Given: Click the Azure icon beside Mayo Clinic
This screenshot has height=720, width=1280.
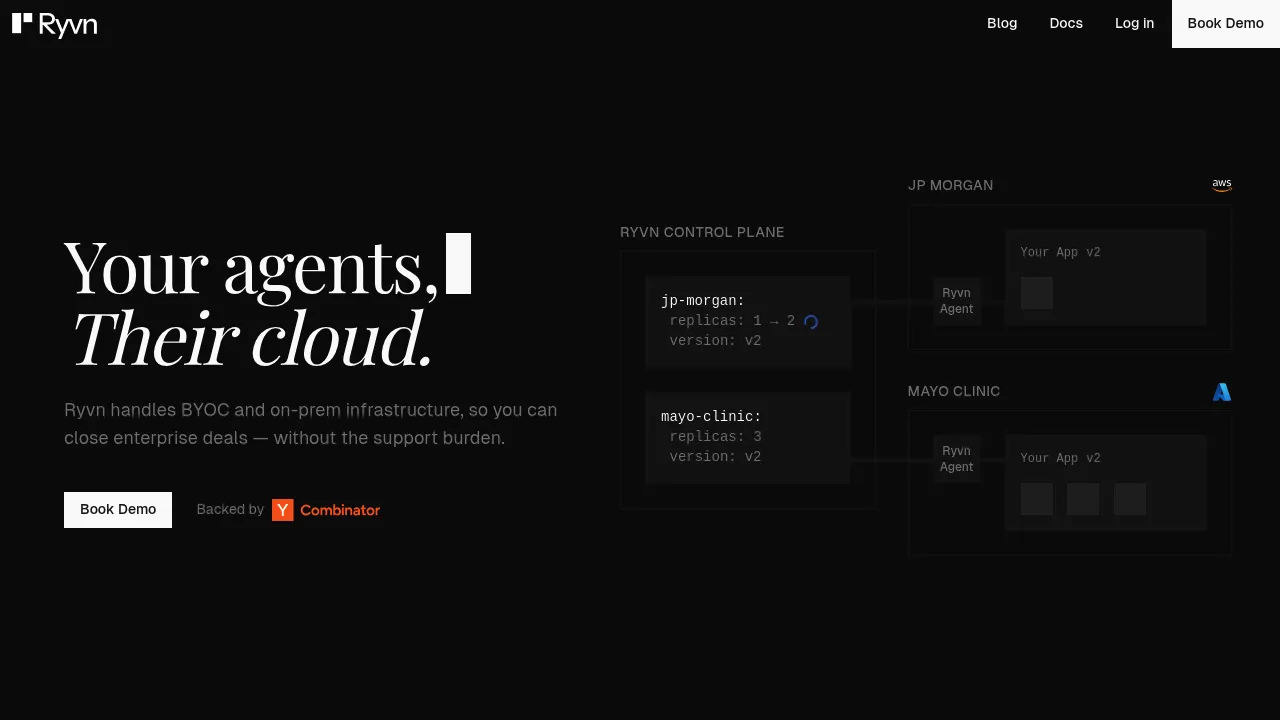Looking at the screenshot, I should (1222, 392).
